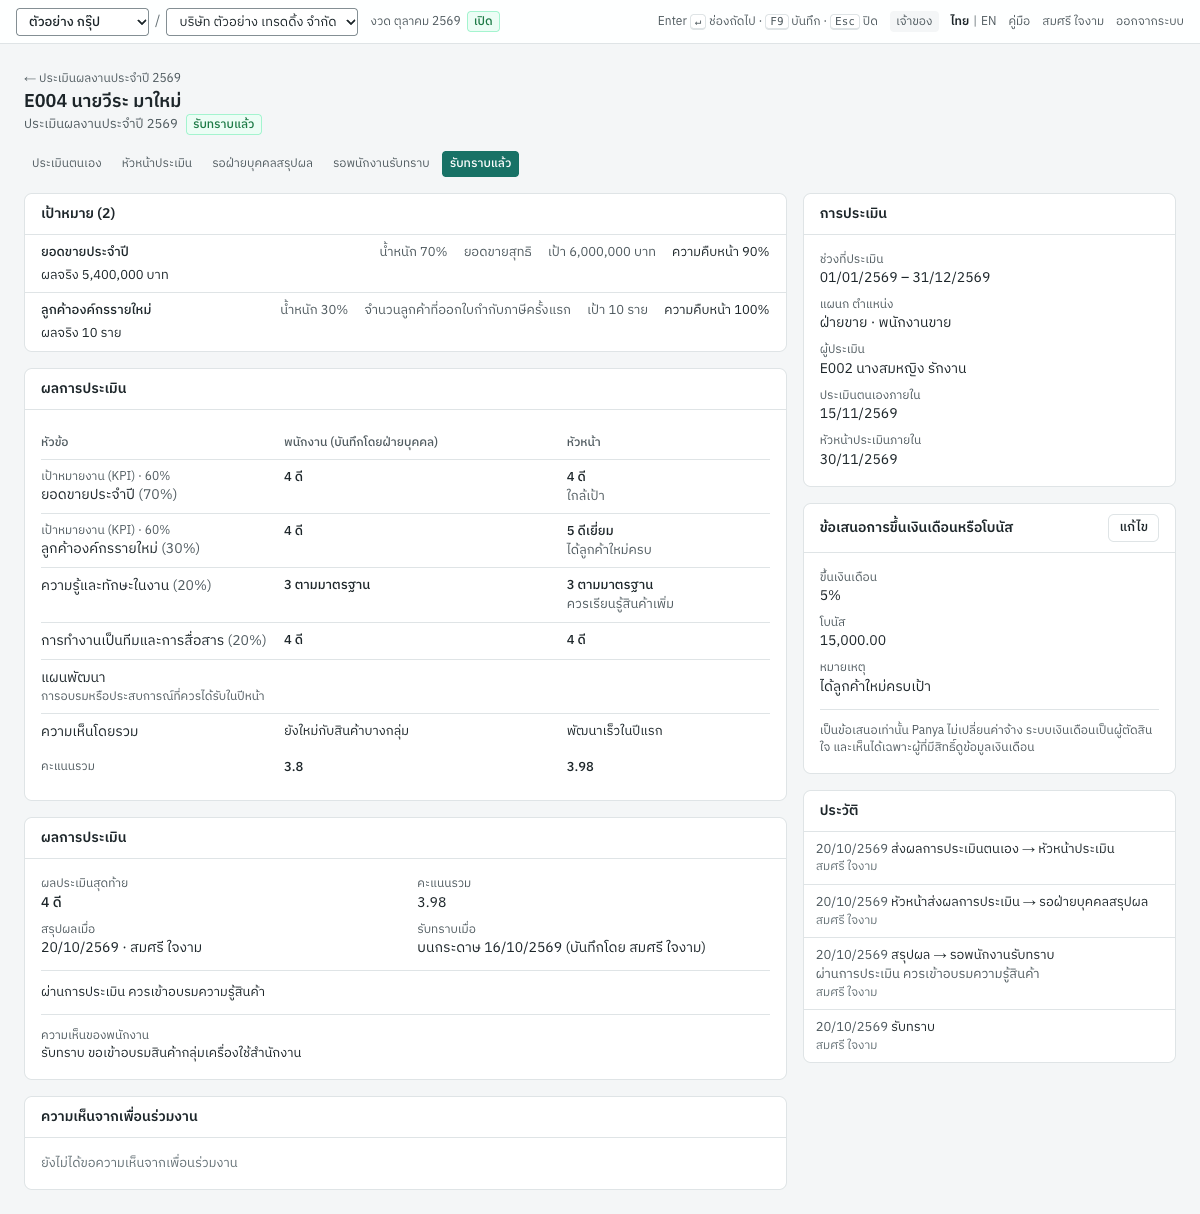Click the แก้ไข button for salary proposal
This screenshot has height=1214, width=1200.
pyautogui.click(x=1133, y=527)
